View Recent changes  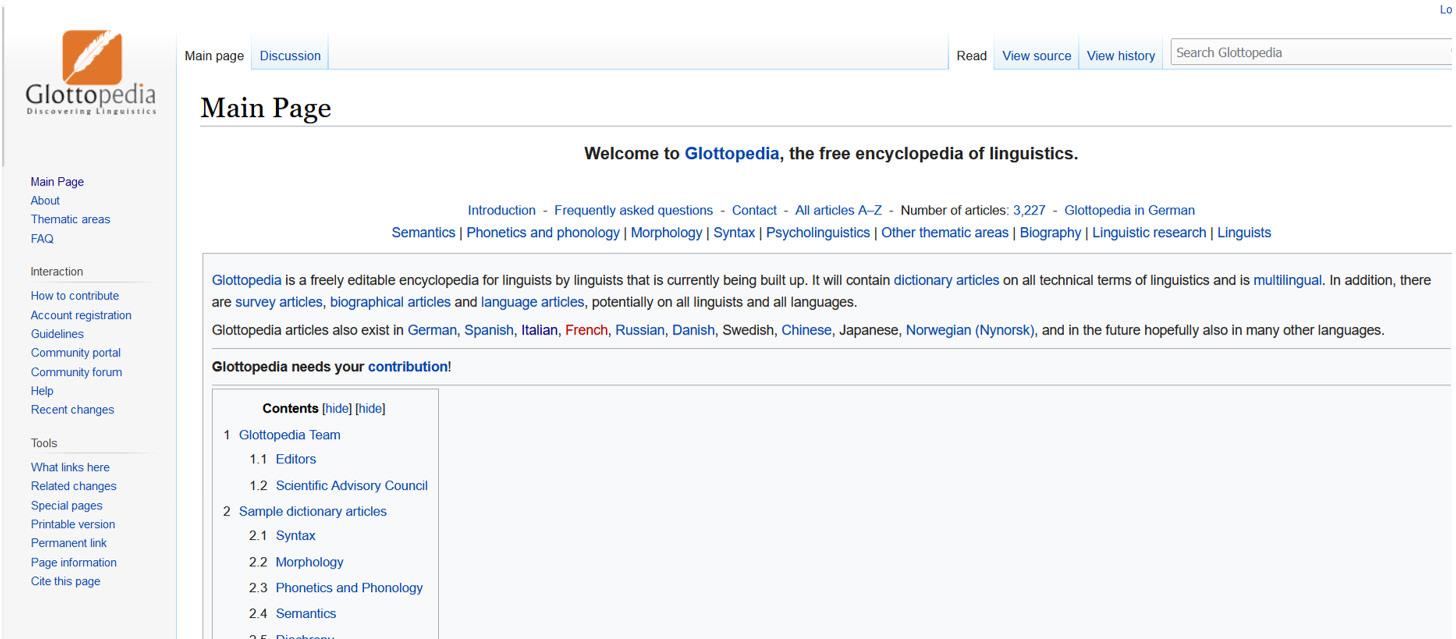tap(72, 410)
